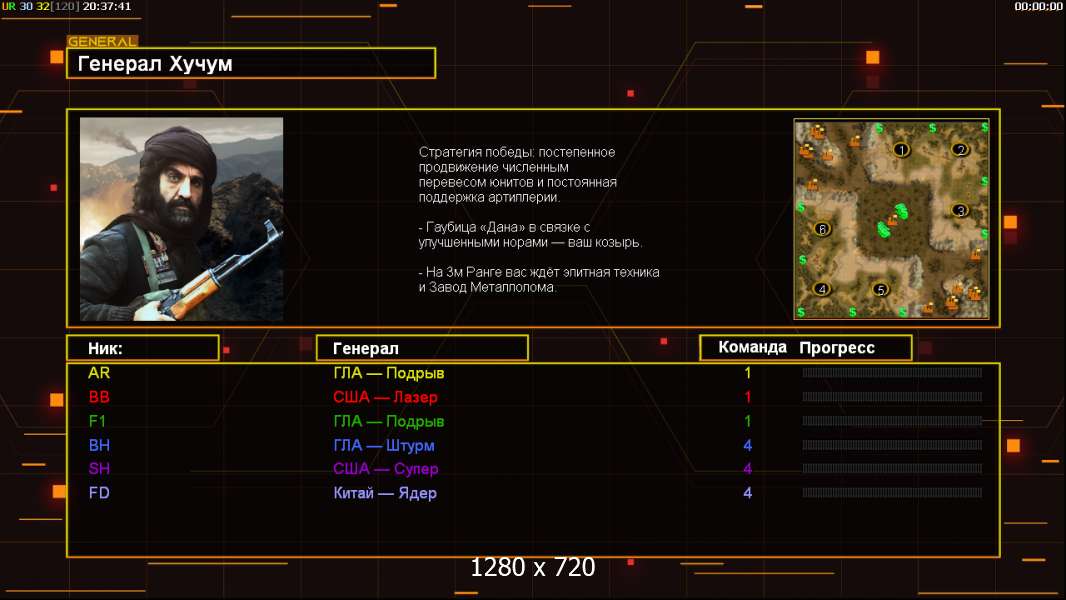Screen dimensions: 1066x600
Task: Click the 20:37:41 clock readout
Action: pyautogui.click(x=107, y=6)
